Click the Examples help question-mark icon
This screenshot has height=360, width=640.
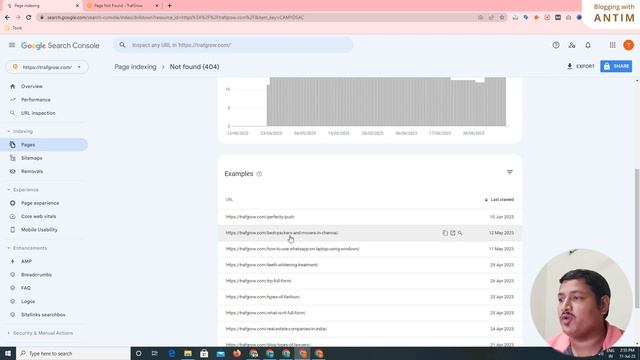[x=259, y=174]
